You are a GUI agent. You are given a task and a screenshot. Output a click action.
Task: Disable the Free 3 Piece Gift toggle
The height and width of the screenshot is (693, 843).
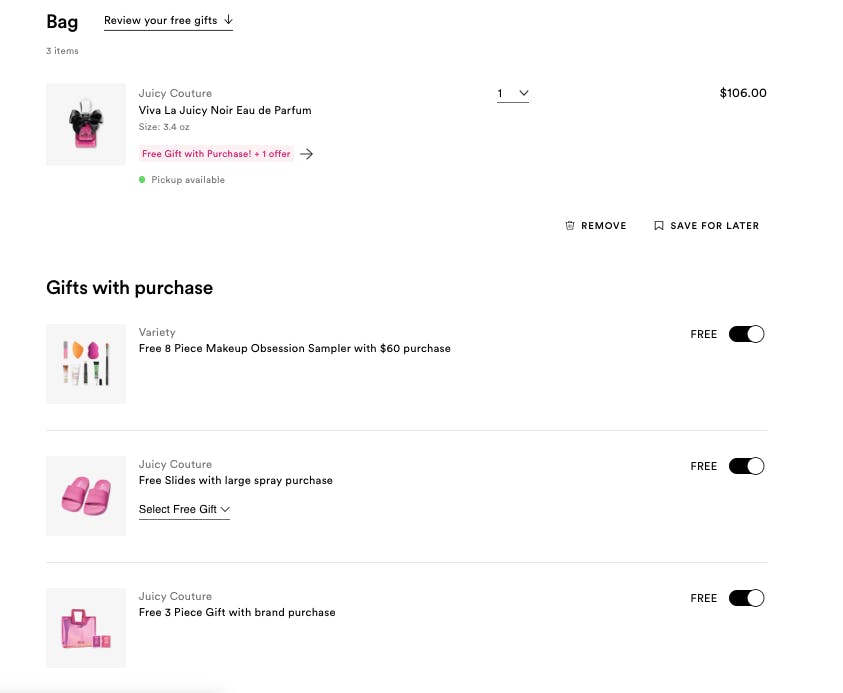tap(746, 598)
